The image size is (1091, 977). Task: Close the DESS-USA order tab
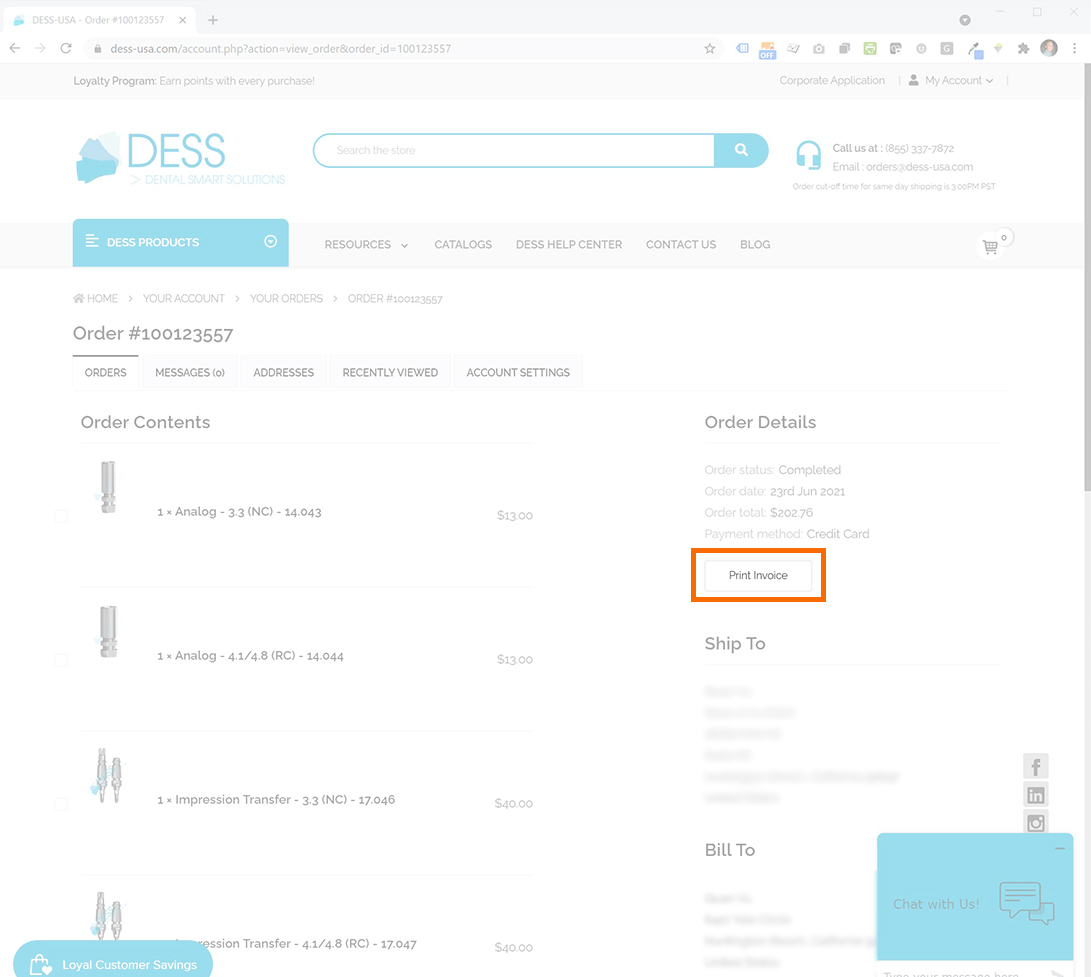[182, 20]
